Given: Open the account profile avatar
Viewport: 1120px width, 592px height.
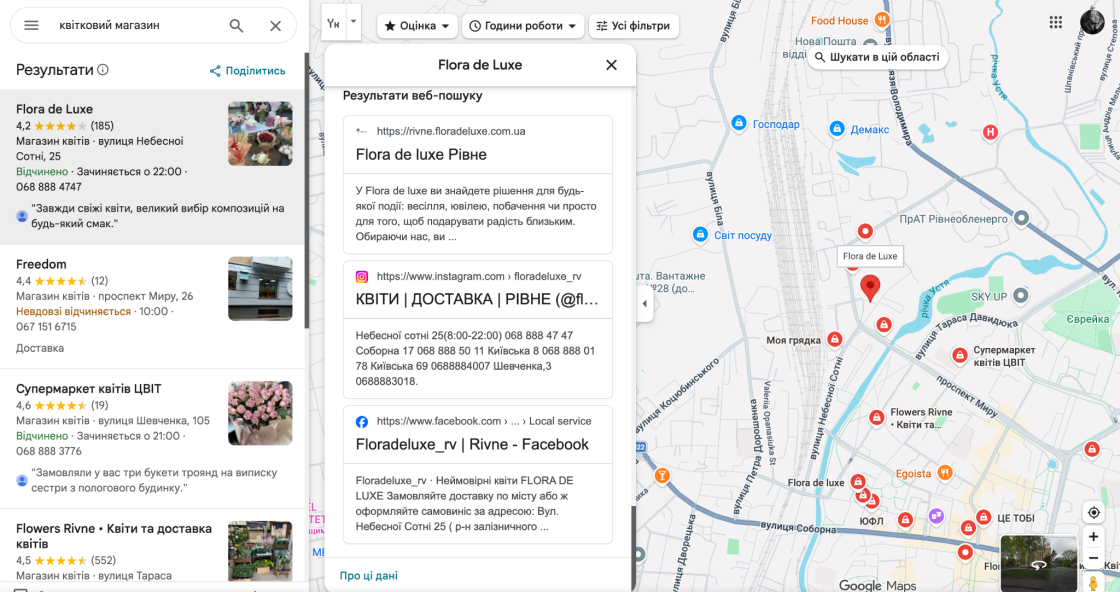Looking at the screenshot, I should click(1092, 22).
